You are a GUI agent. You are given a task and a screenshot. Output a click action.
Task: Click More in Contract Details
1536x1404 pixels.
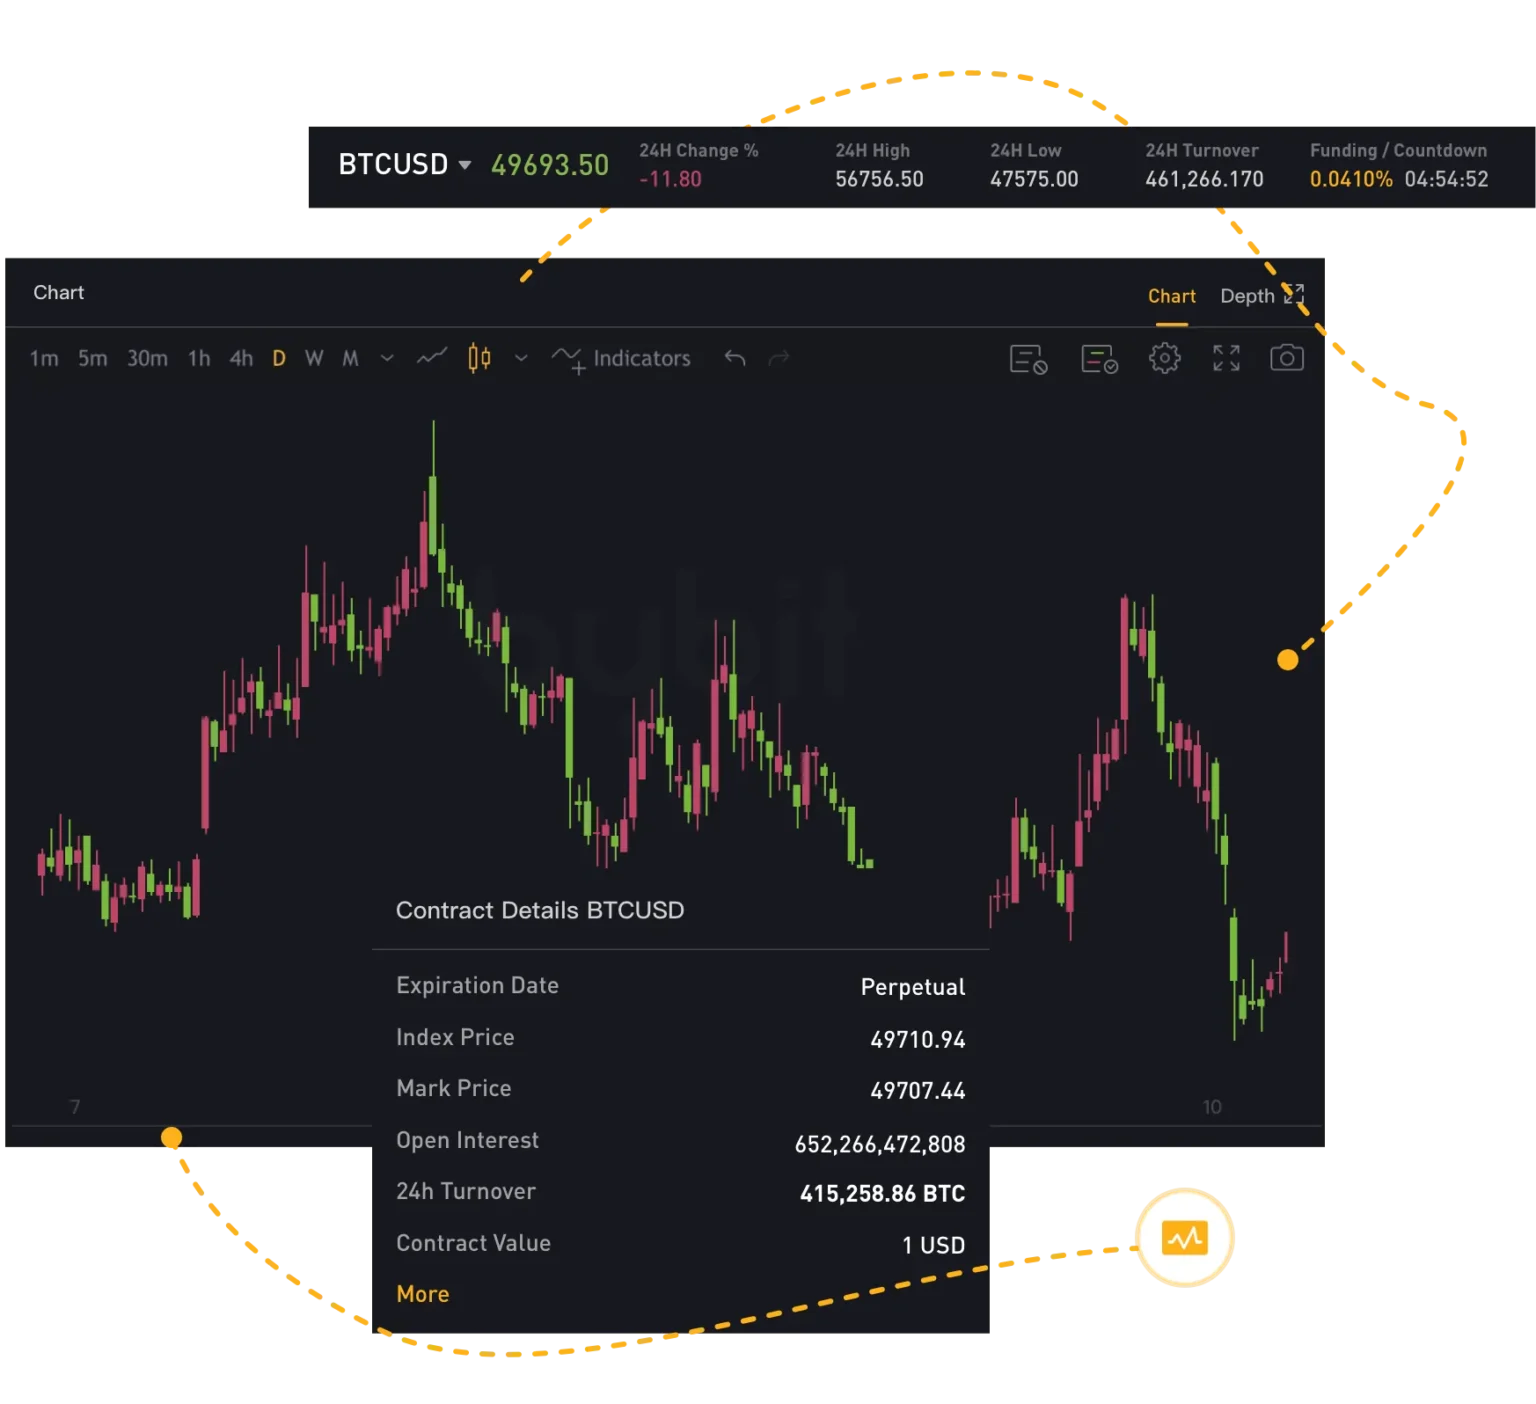point(422,1294)
